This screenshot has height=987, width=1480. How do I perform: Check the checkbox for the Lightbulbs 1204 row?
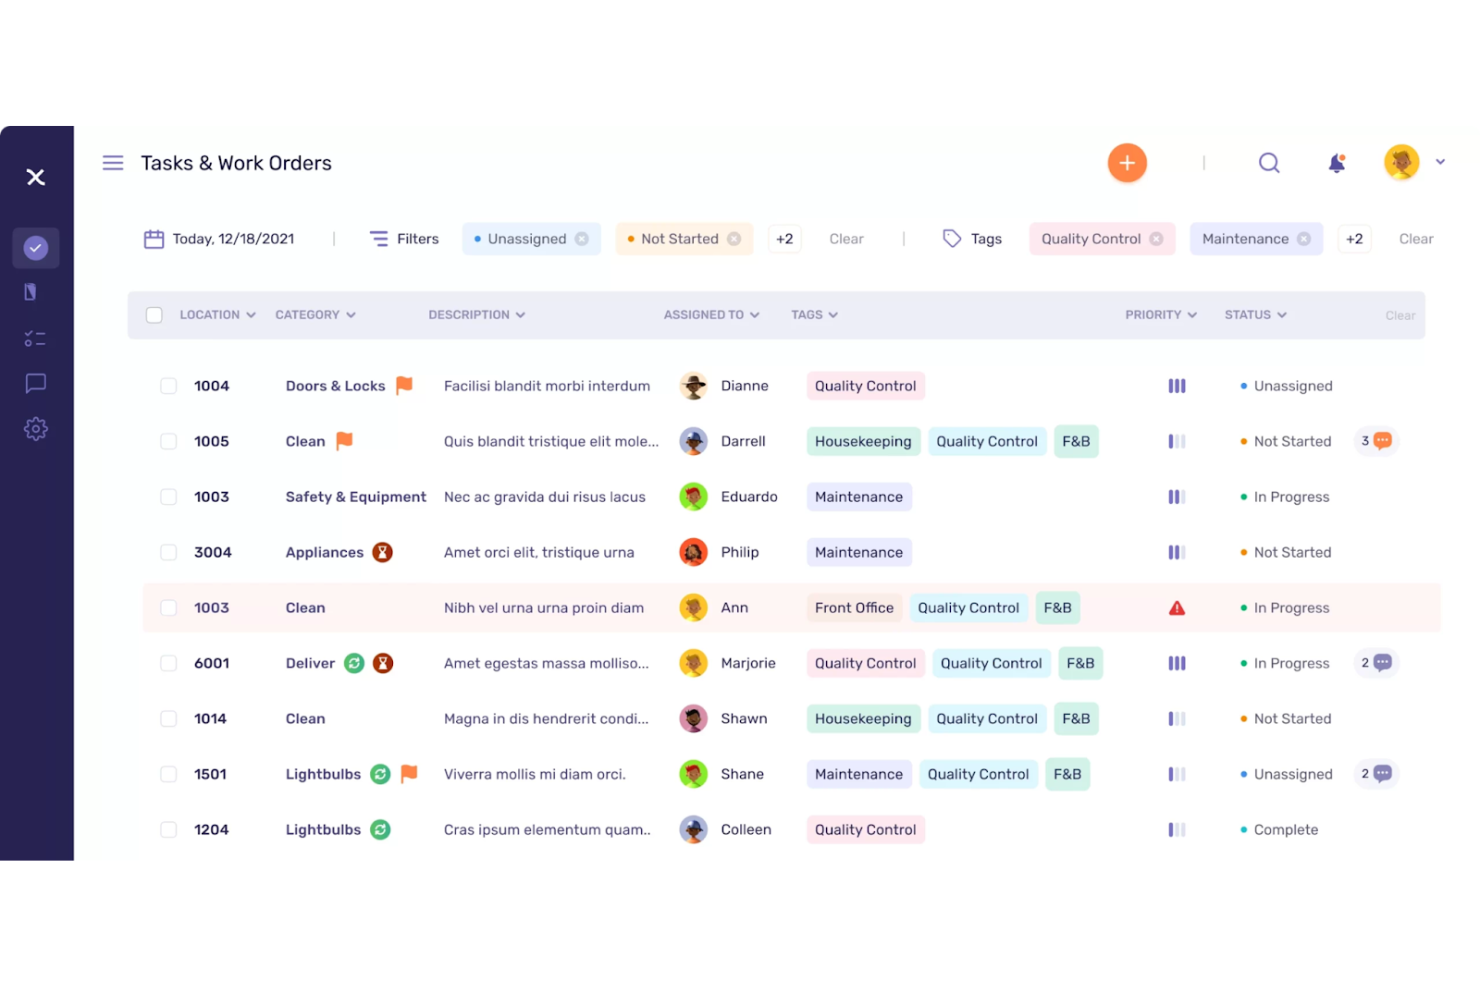[x=168, y=829]
